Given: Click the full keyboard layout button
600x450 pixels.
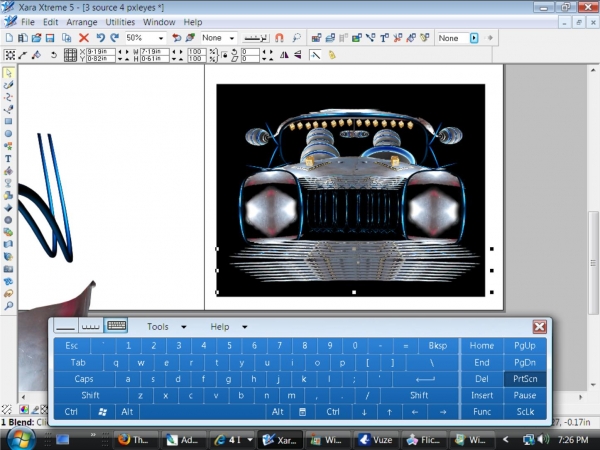Looking at the screenshot, I should pos(116,326).
